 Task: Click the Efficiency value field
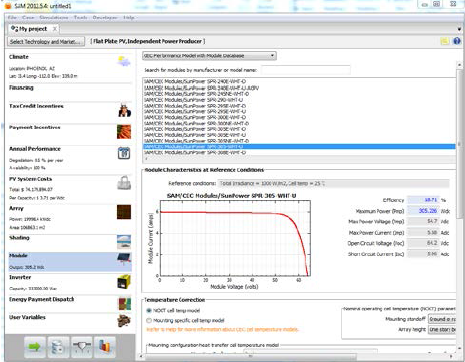[423, 200]
